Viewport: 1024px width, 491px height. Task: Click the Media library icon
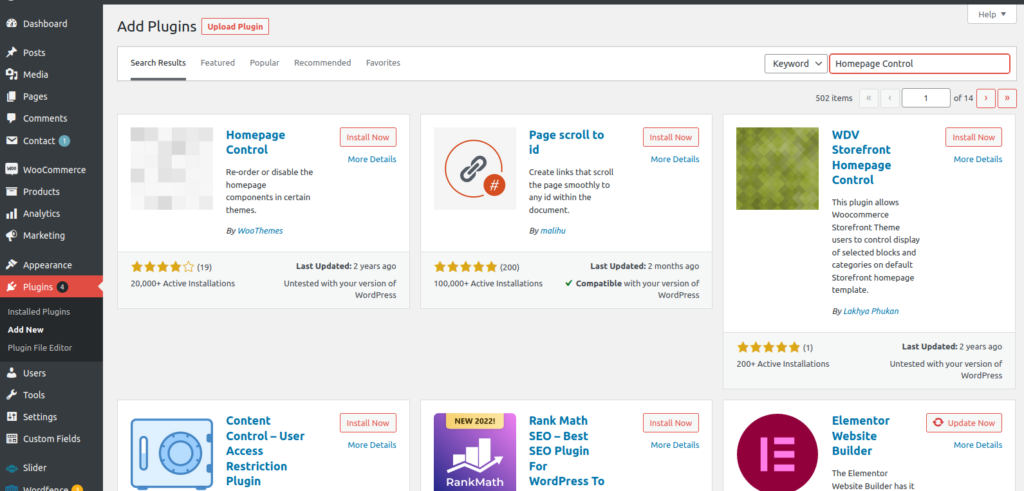(x=11, y=74)
